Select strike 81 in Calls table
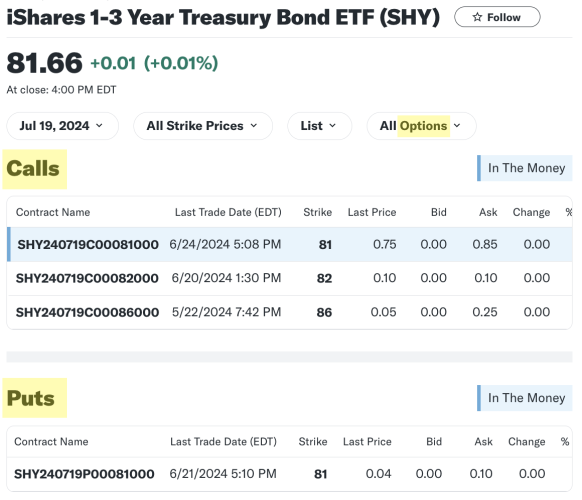Screen dimensions: 582x500 [x=325, y=245]
